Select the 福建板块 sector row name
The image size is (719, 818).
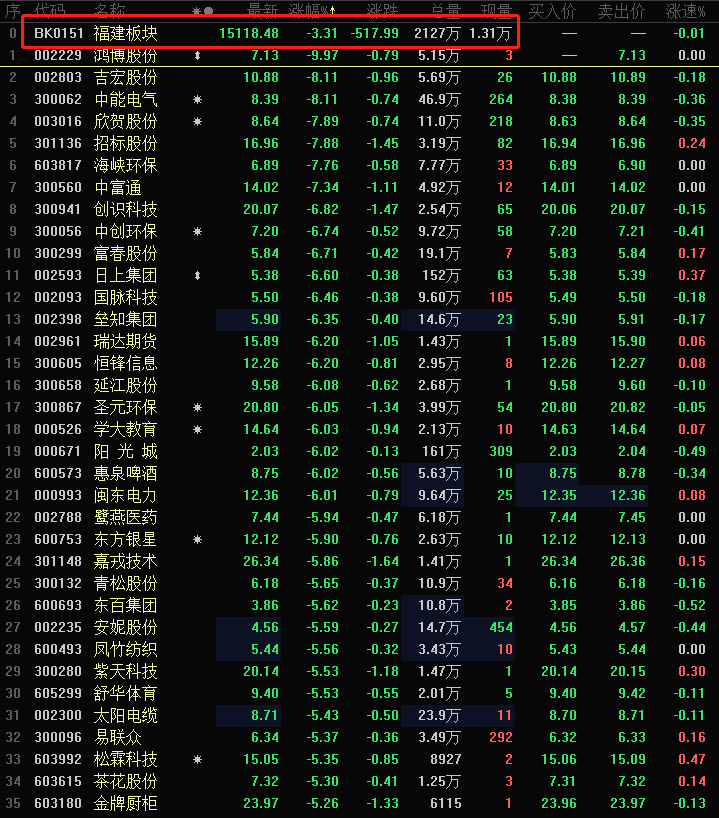125,33
